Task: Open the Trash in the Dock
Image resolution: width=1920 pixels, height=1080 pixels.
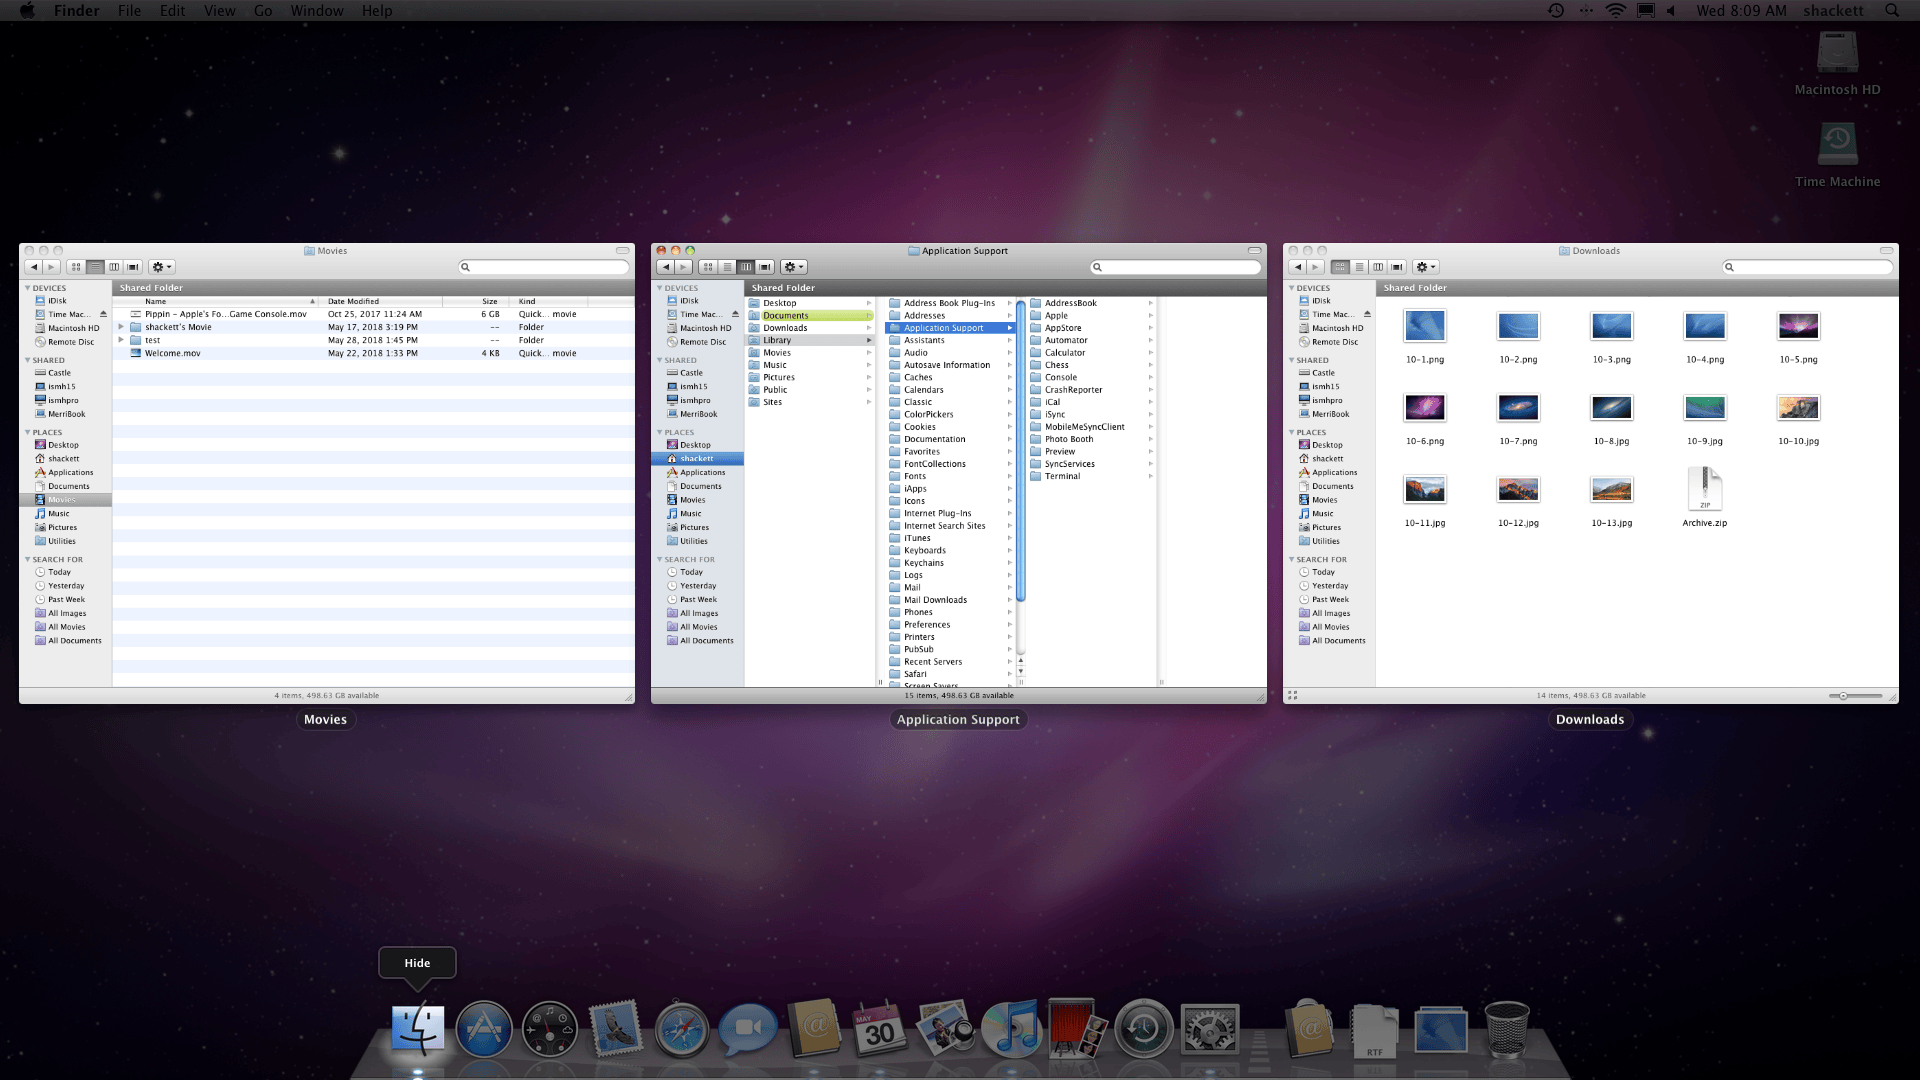Action: 1506,1029
